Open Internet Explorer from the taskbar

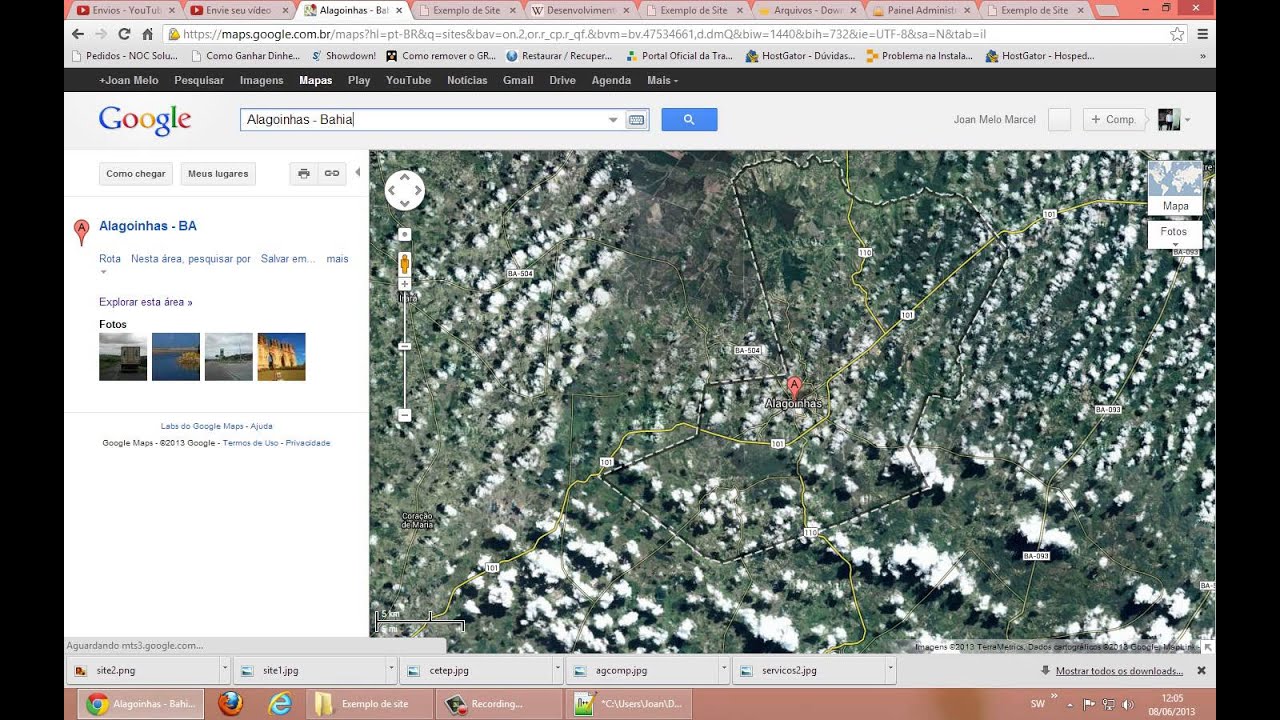[280, 704]
